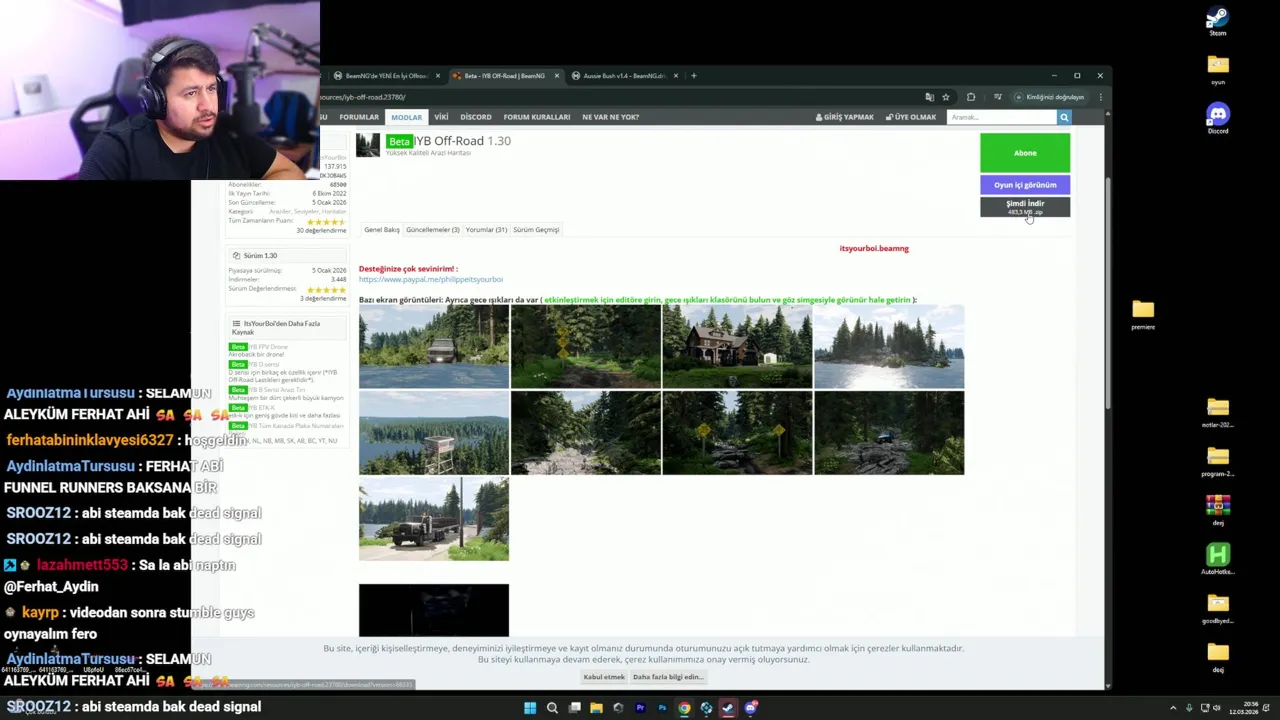Select the Güncellemeler (3) tab
Viewport: 1280px width, 720px height.
click(x=433, y=230)
